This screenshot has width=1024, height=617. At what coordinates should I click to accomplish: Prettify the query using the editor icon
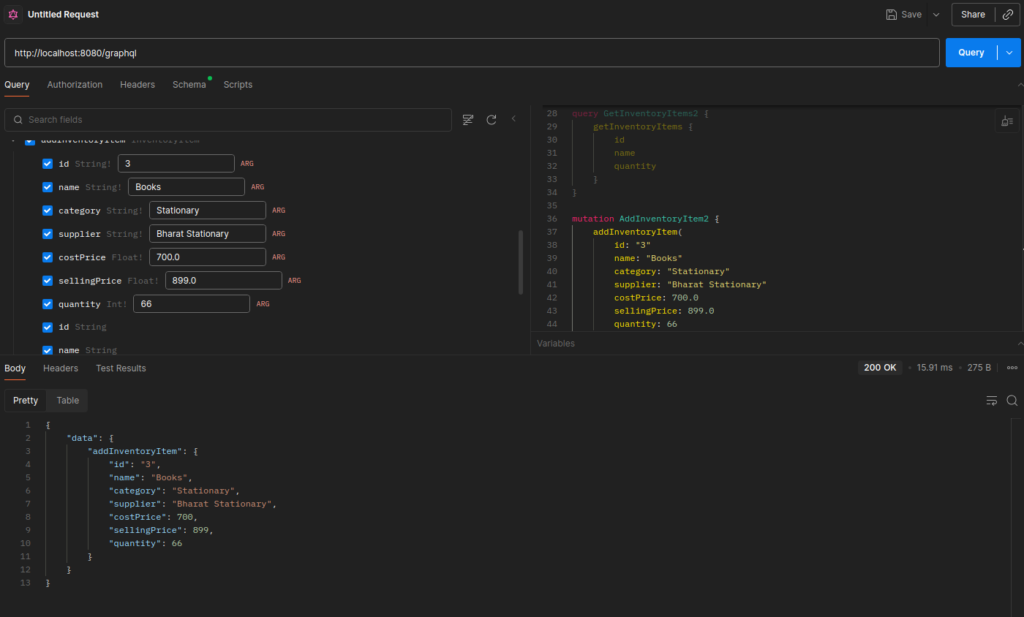click(1008, 120)
